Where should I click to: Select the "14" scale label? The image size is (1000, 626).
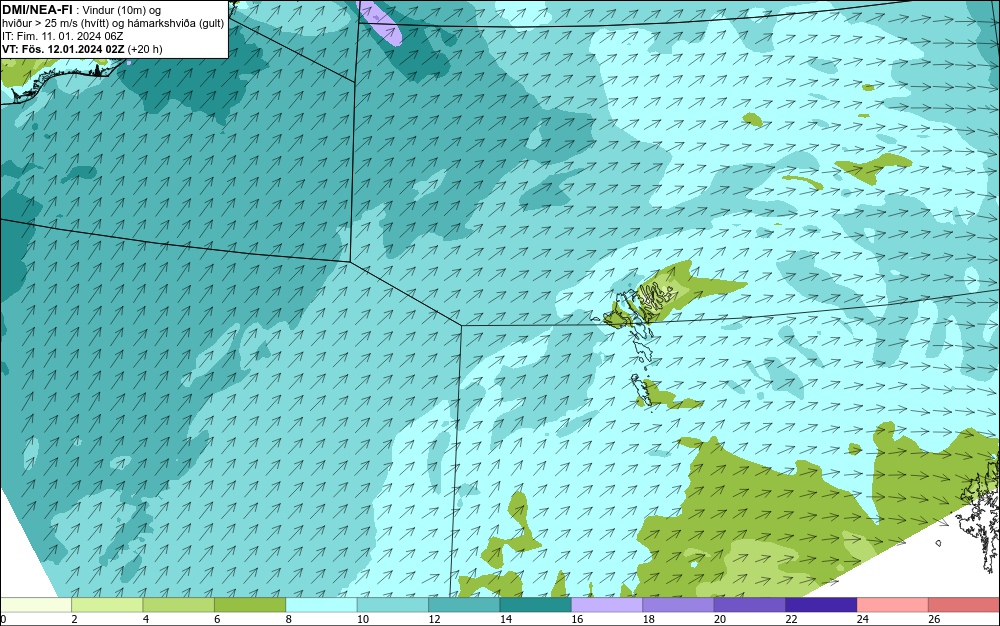point(506,619)
